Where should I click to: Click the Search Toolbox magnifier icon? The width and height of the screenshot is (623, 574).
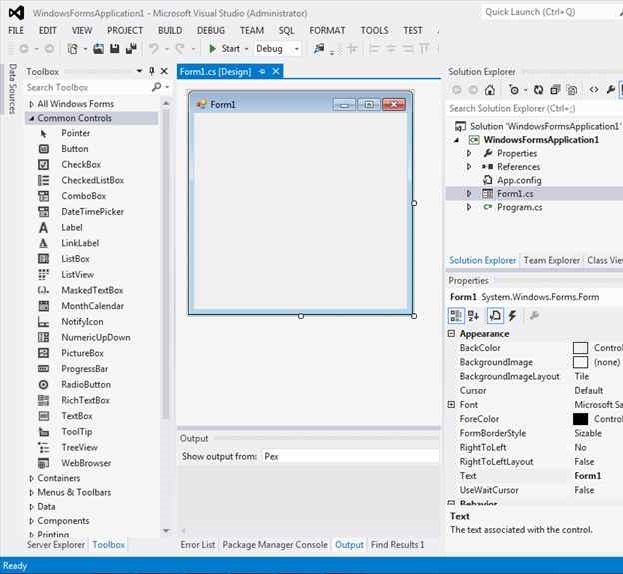click(157, 87)
